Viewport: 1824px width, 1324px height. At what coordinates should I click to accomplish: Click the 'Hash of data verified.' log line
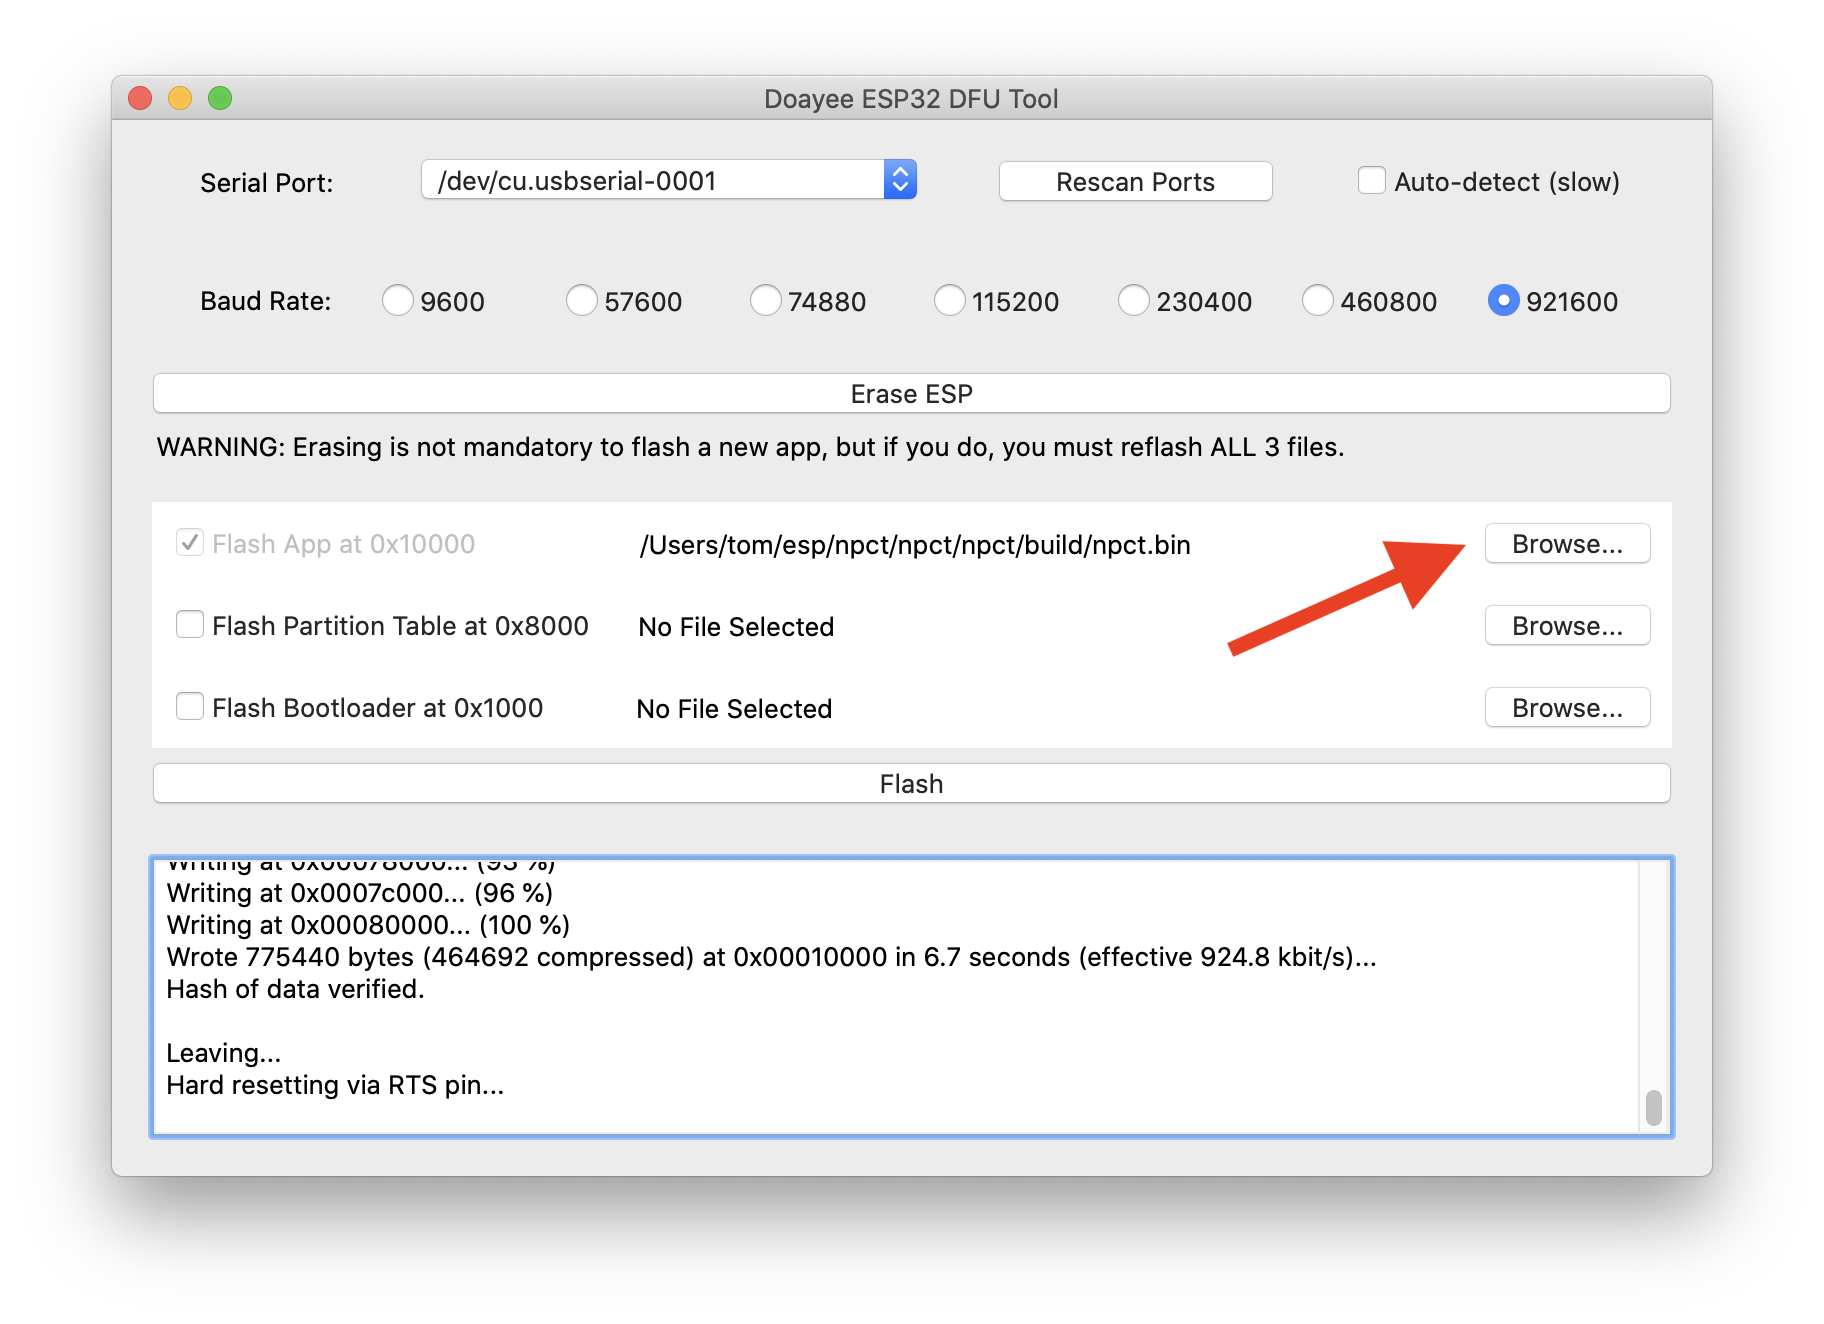click(x=295, y=989)
